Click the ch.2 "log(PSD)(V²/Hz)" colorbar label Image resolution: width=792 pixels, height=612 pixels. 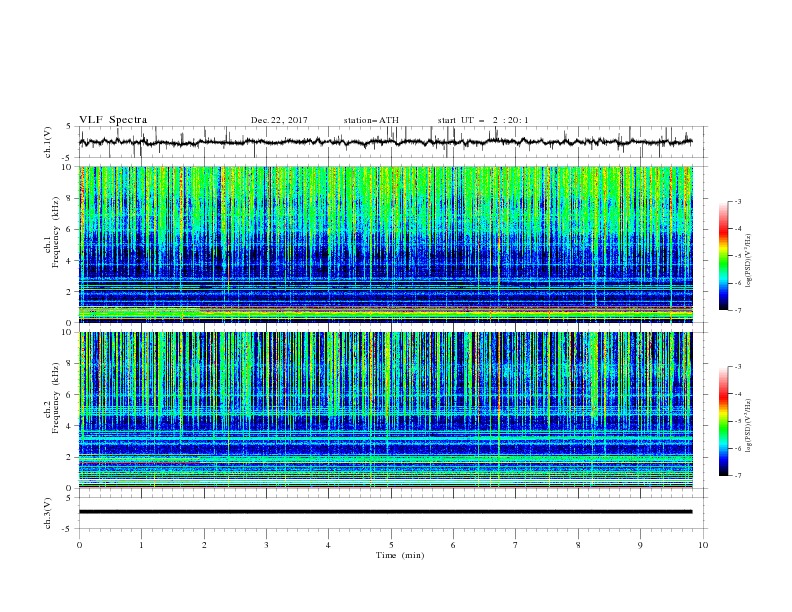749,425
